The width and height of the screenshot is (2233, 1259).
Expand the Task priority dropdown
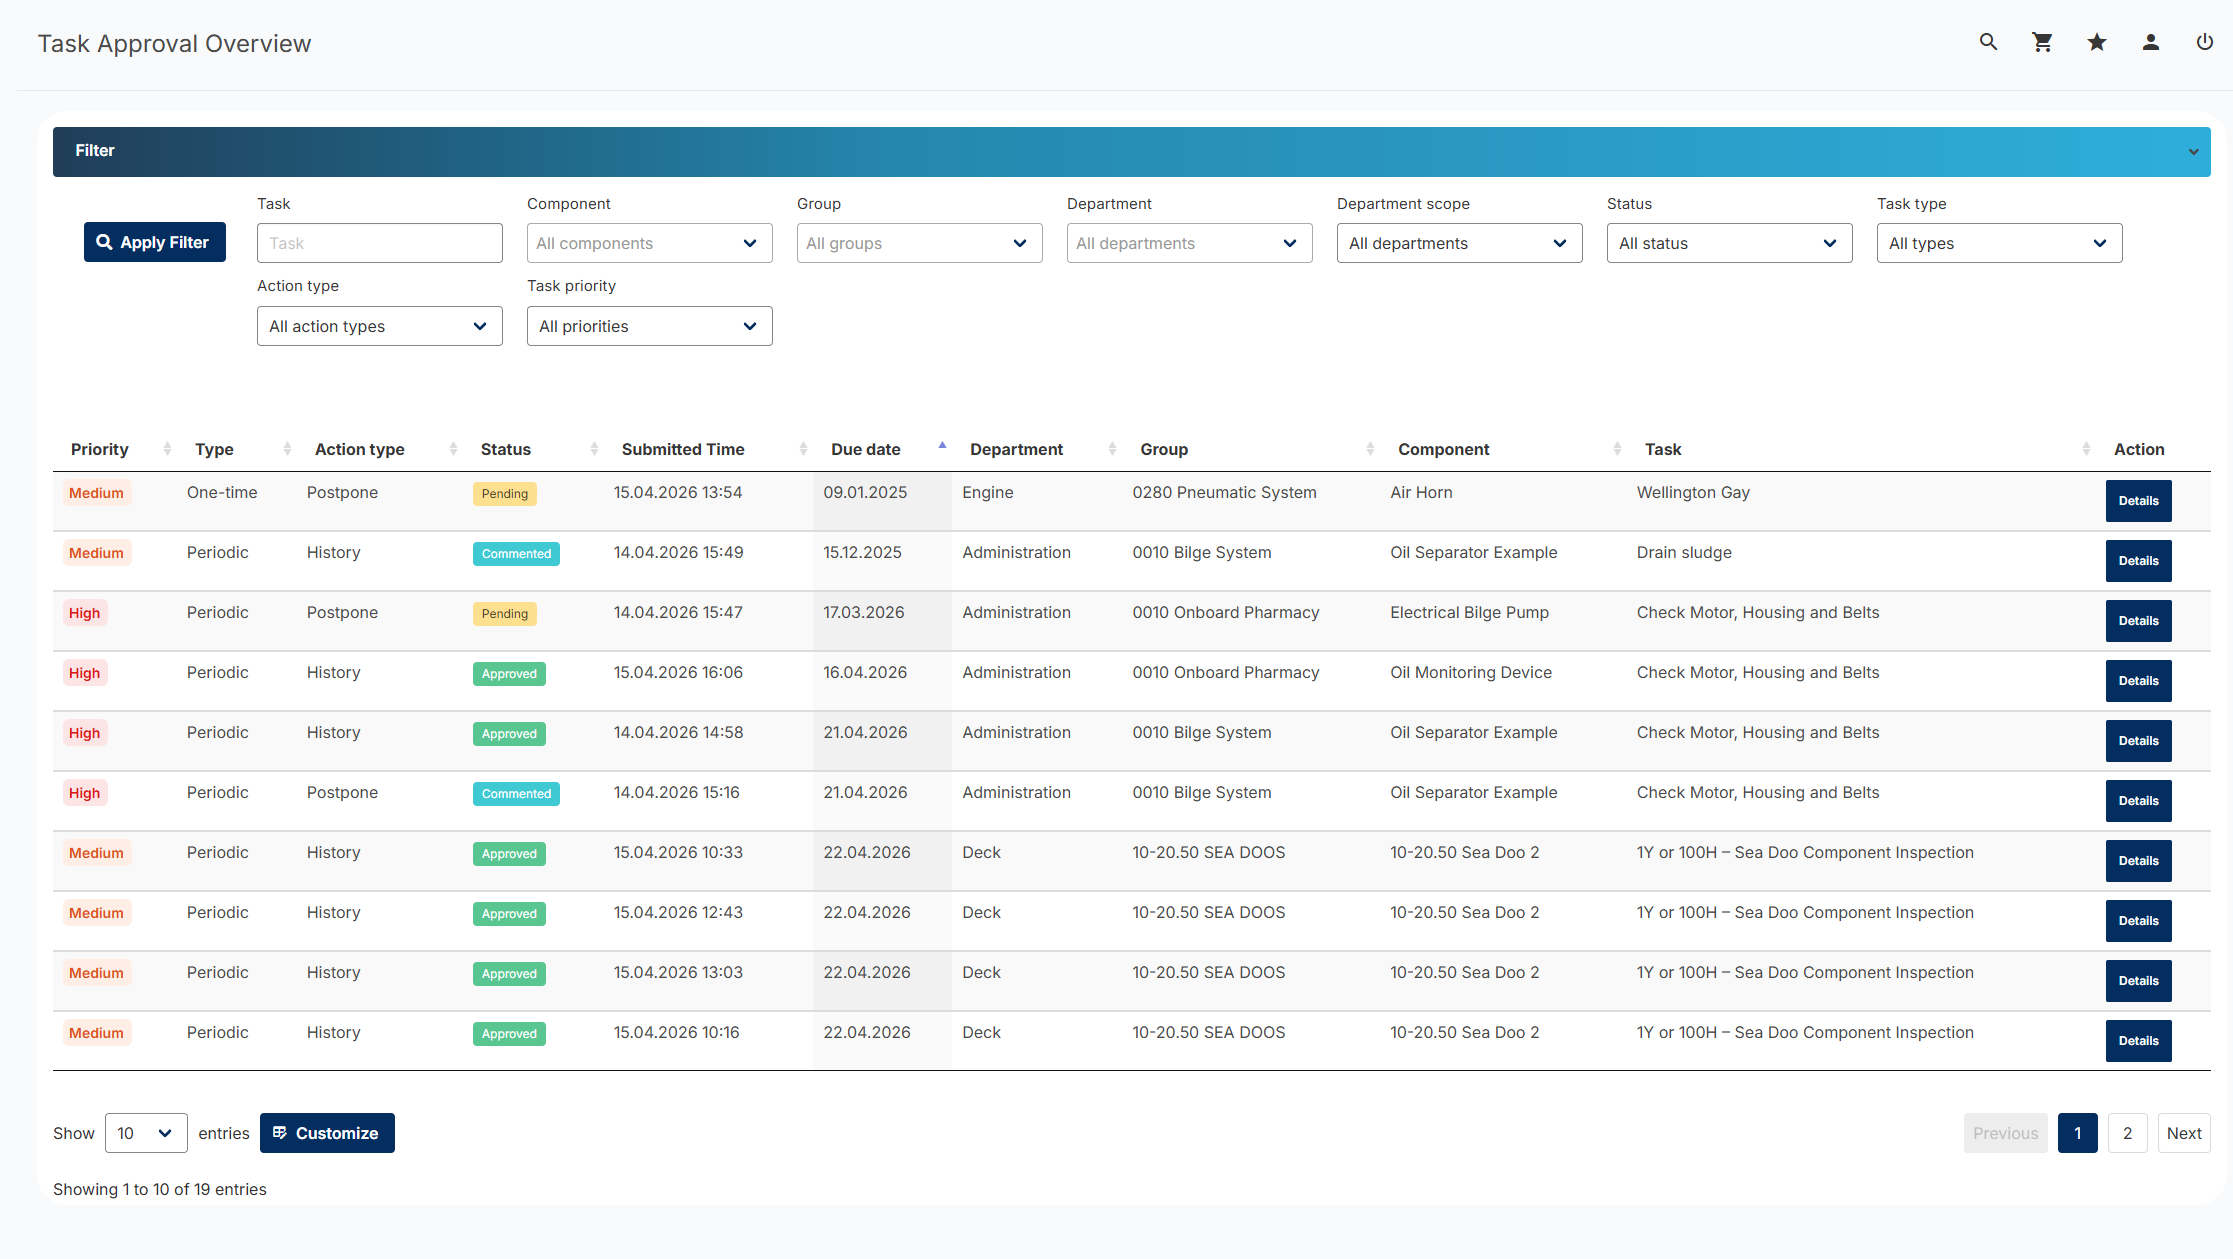(649, 326)
